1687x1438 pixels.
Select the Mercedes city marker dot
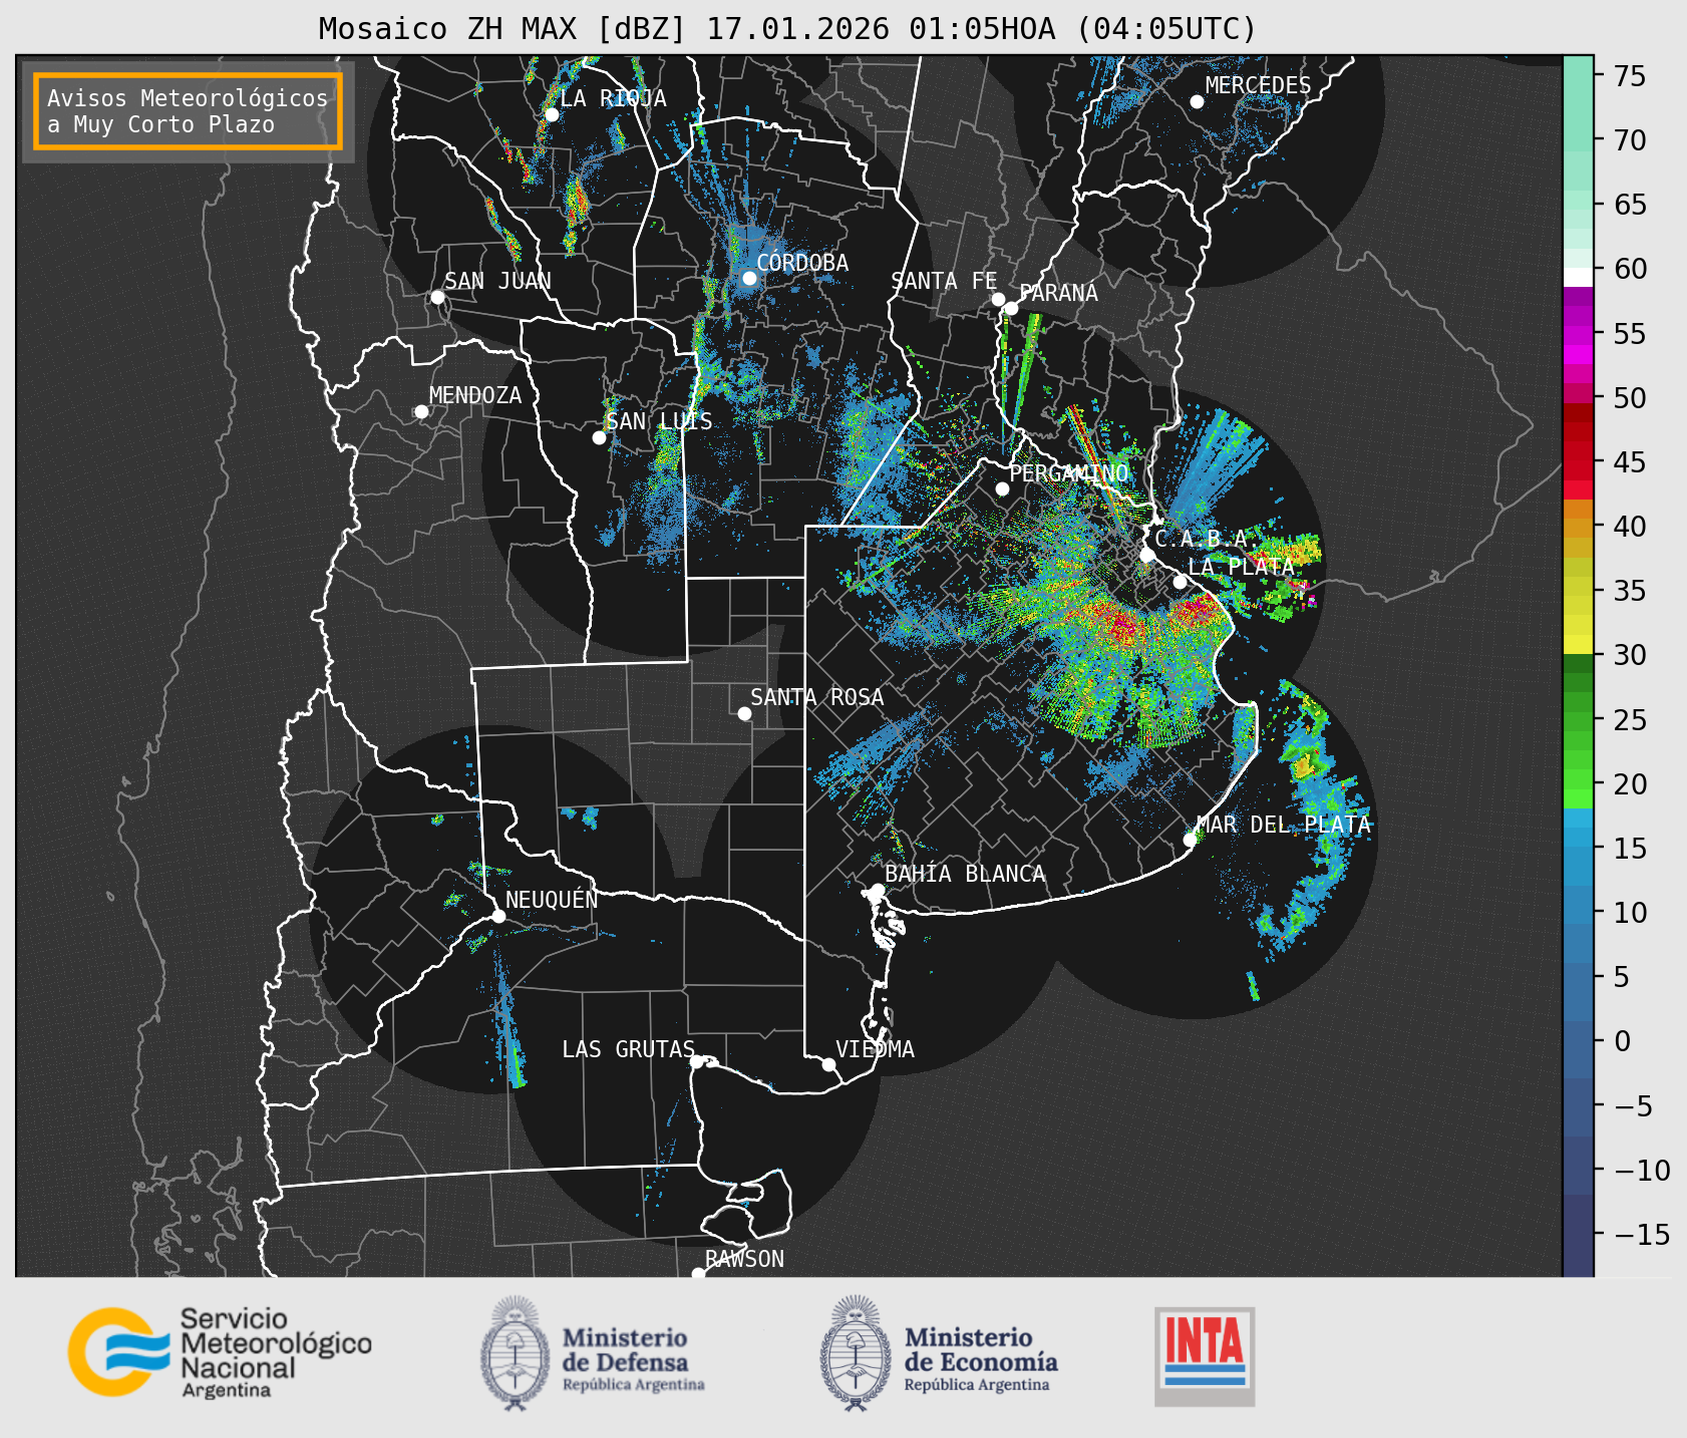click(x=1197, y=102)
